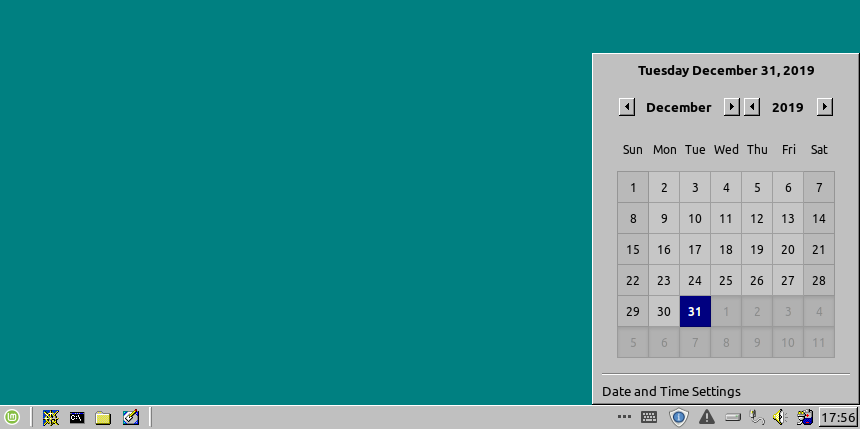
Task: Advance to the next year
Action: 825,107
